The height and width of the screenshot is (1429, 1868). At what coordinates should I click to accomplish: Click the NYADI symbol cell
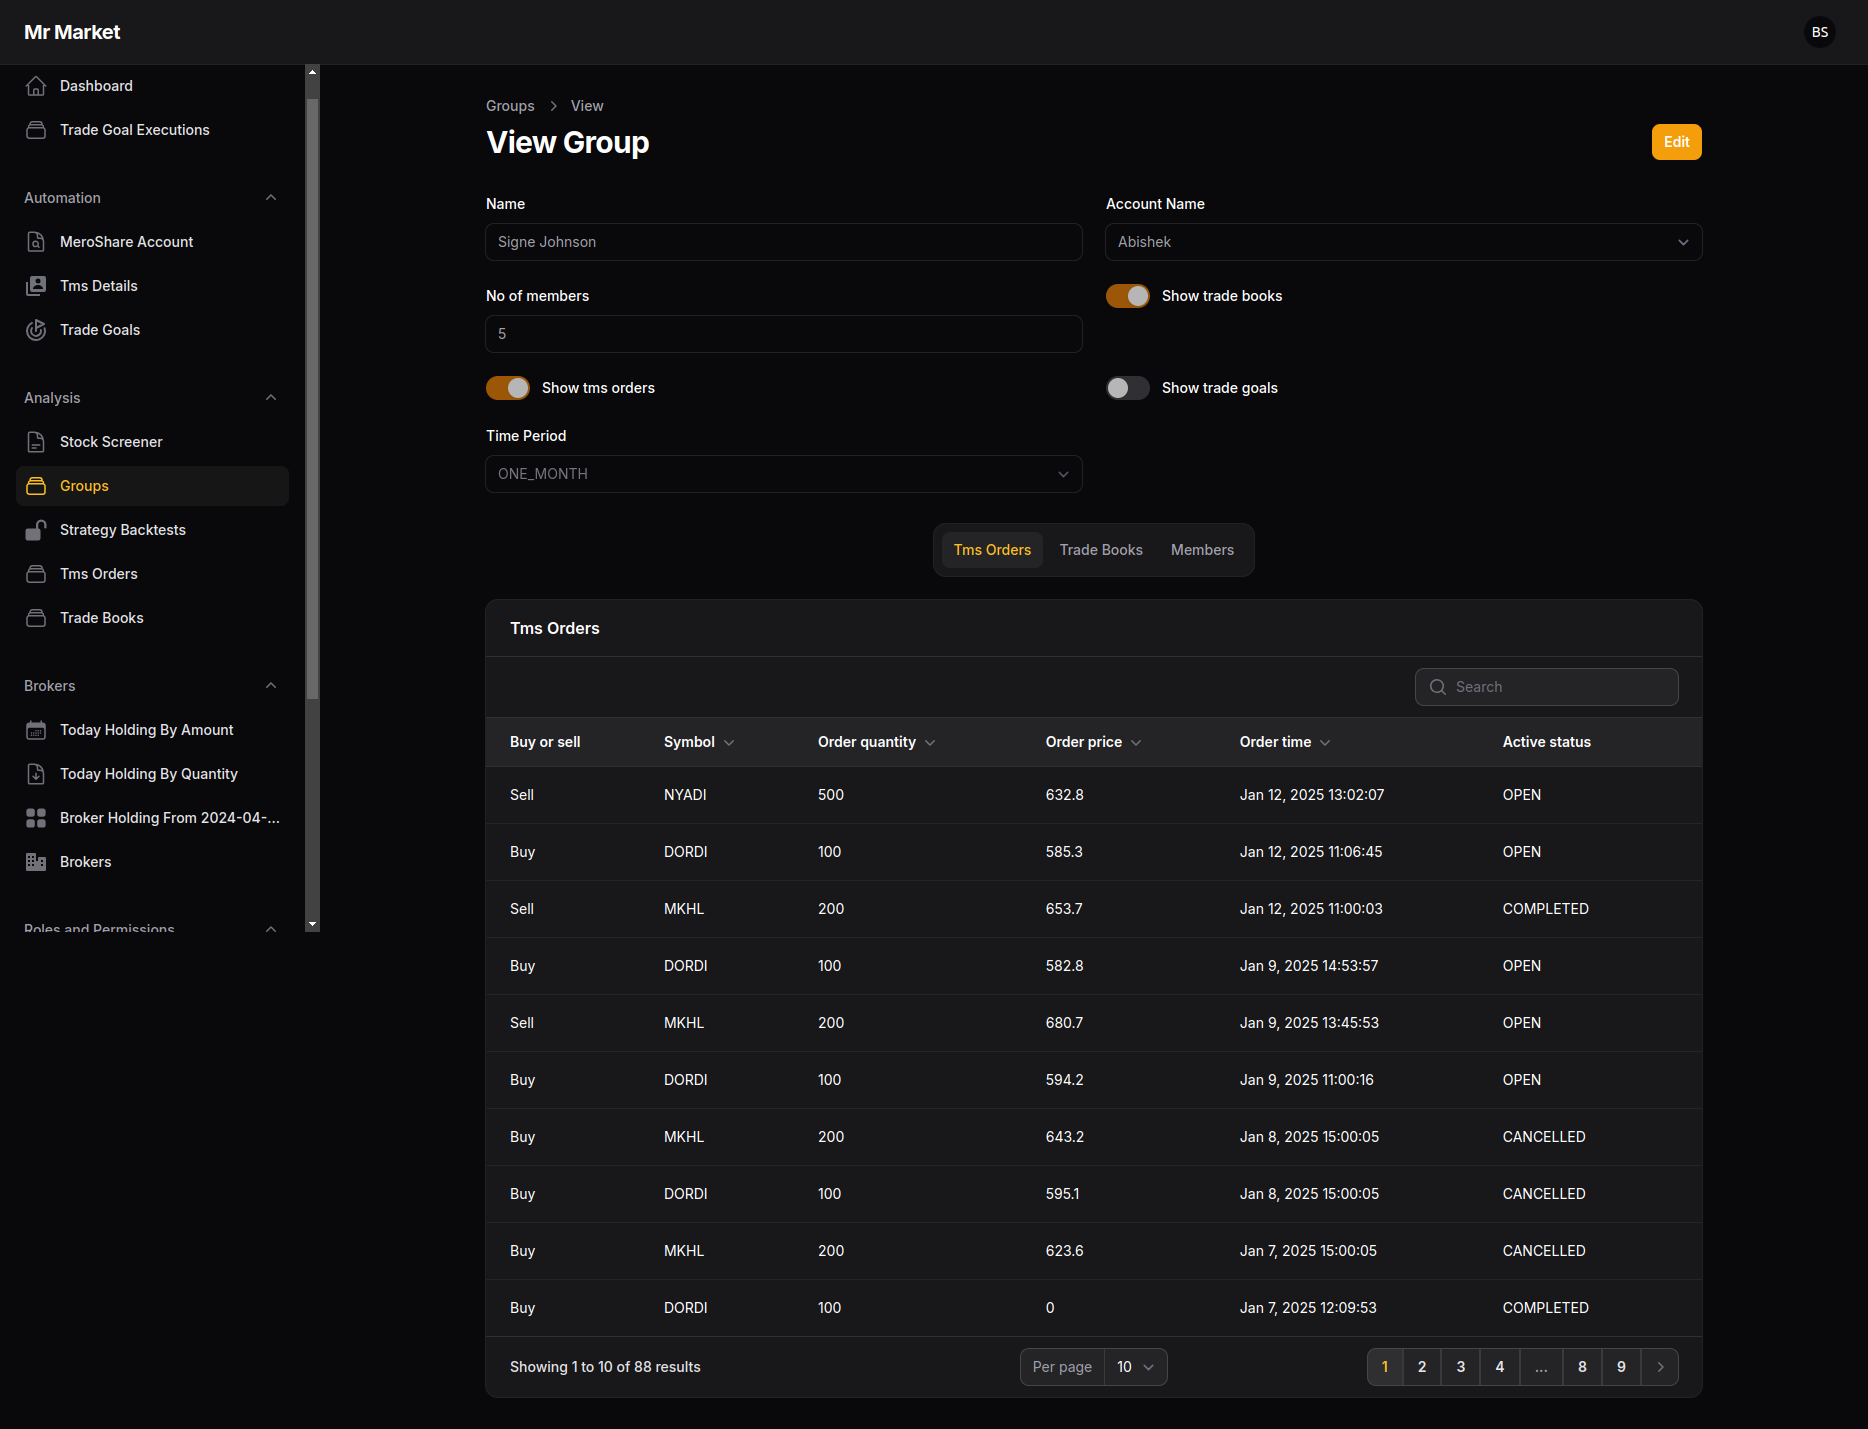click(685, 795)
